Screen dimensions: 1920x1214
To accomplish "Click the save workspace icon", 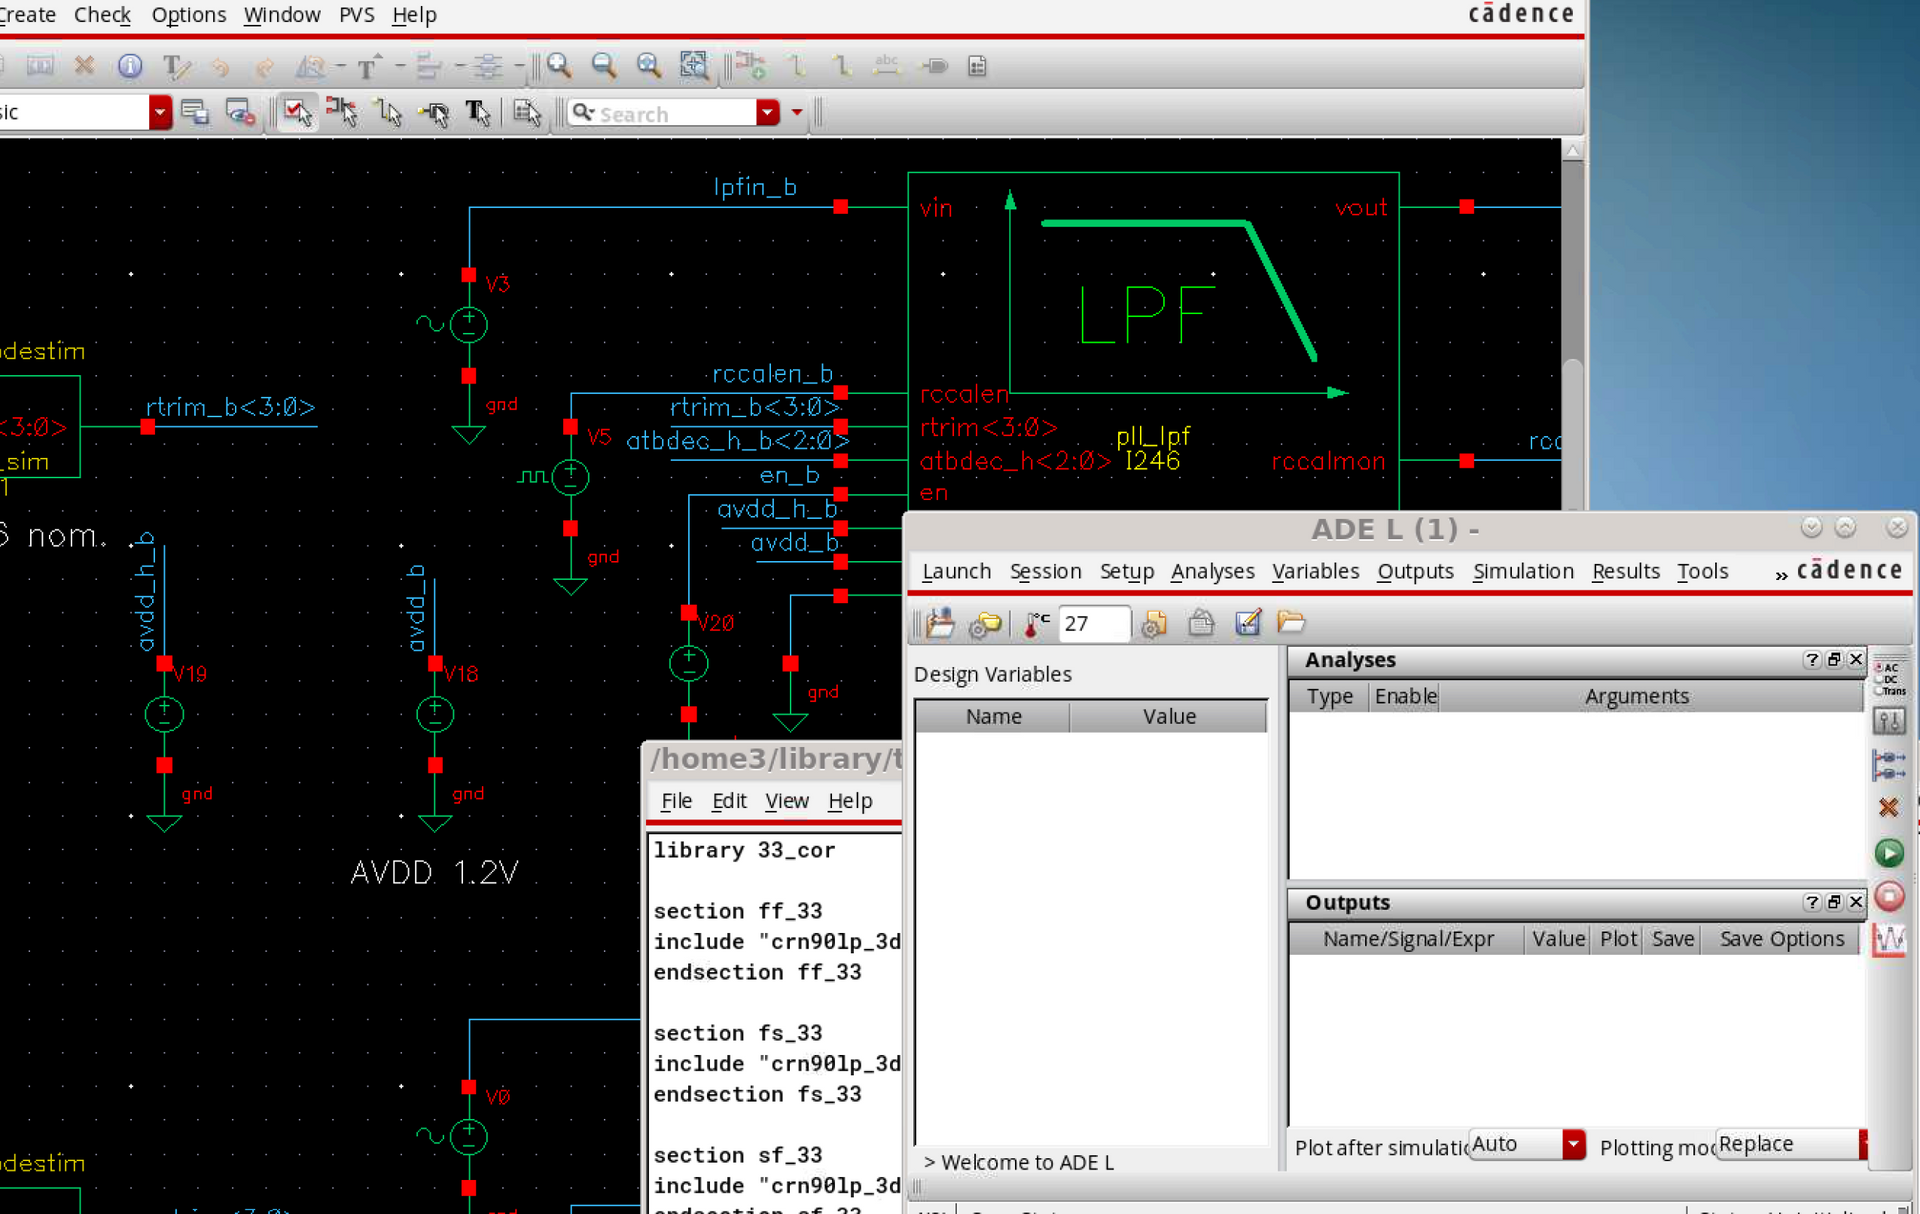I will pos(195,112).
